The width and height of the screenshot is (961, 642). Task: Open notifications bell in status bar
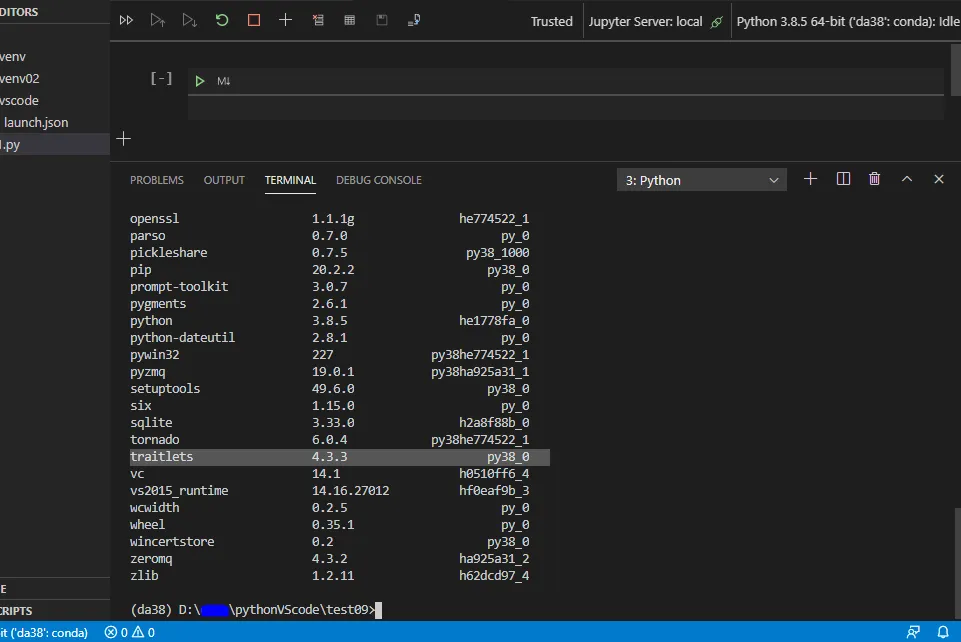[944, 632]
